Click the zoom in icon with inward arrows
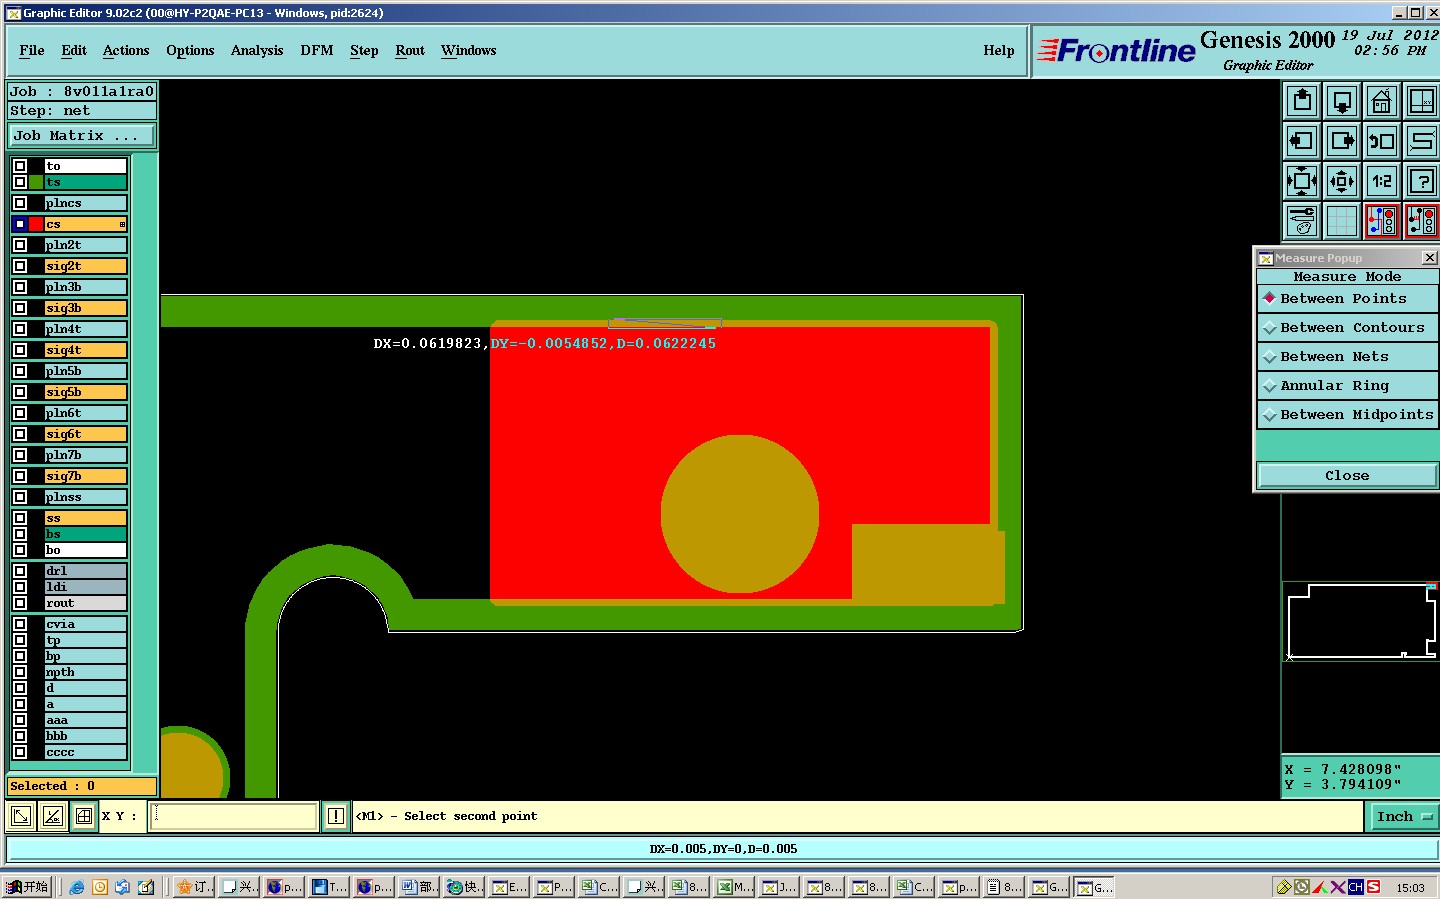 tap(1302, 181)
